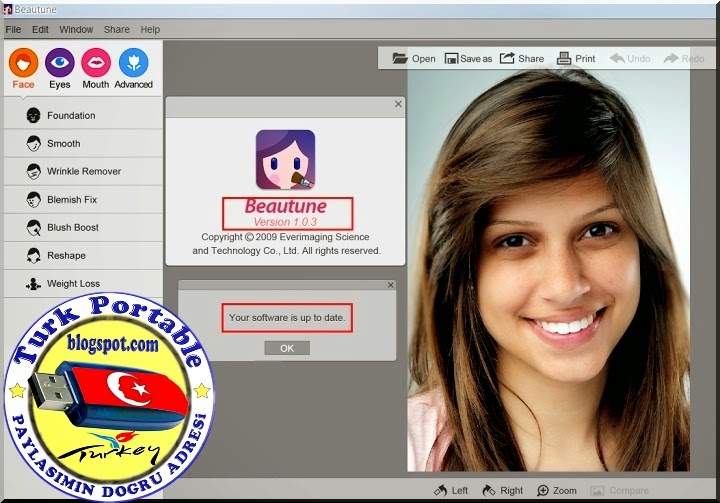720x503 pixels.
Task: Open the Share menu
Action: click(x=117, y=29)
